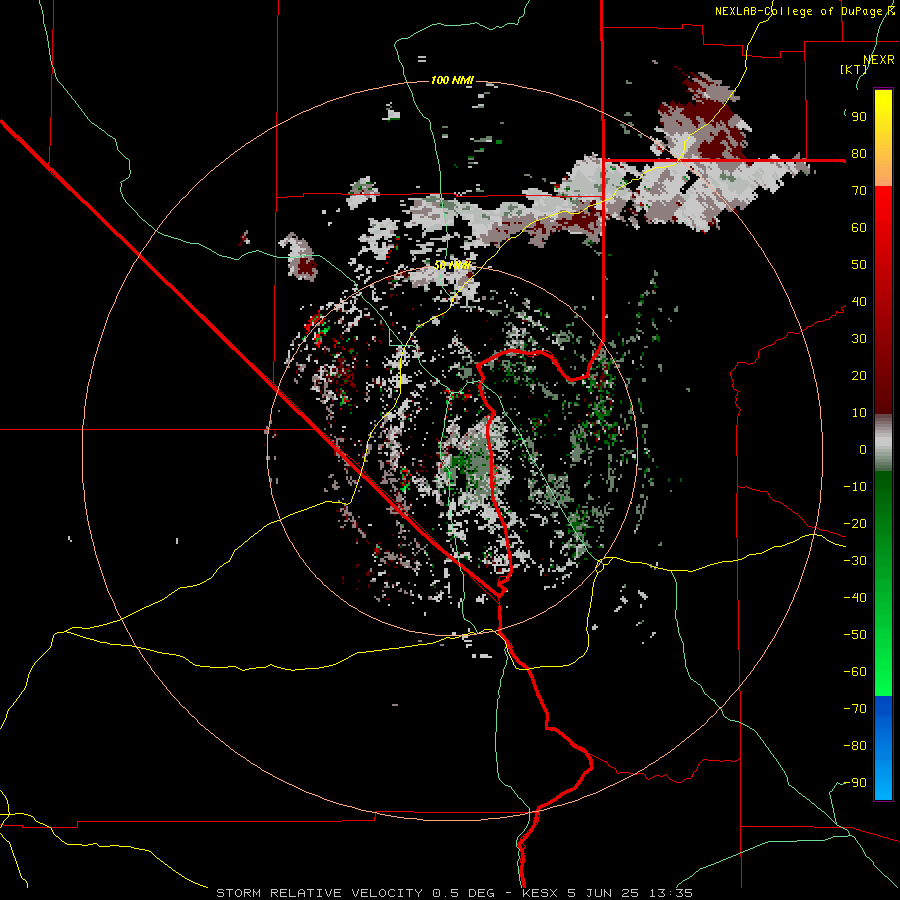
Task: Click the gray zero-velocity segment of the color bar
Action: [x=883, y=443]
